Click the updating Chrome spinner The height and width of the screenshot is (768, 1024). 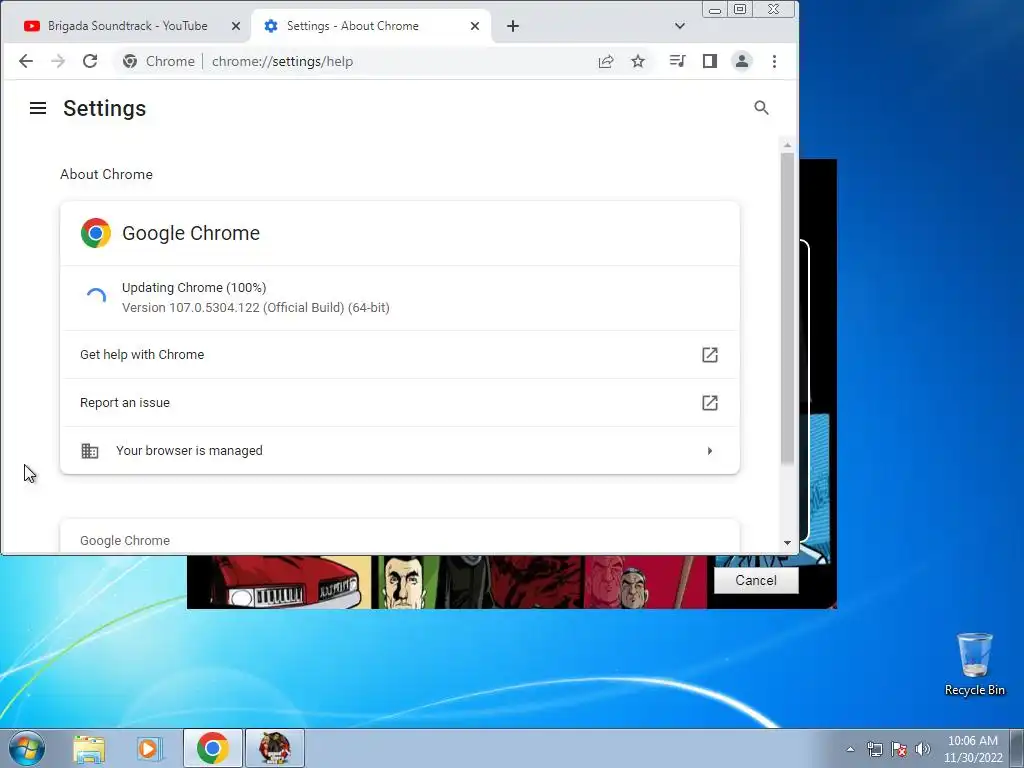(96, 297)
